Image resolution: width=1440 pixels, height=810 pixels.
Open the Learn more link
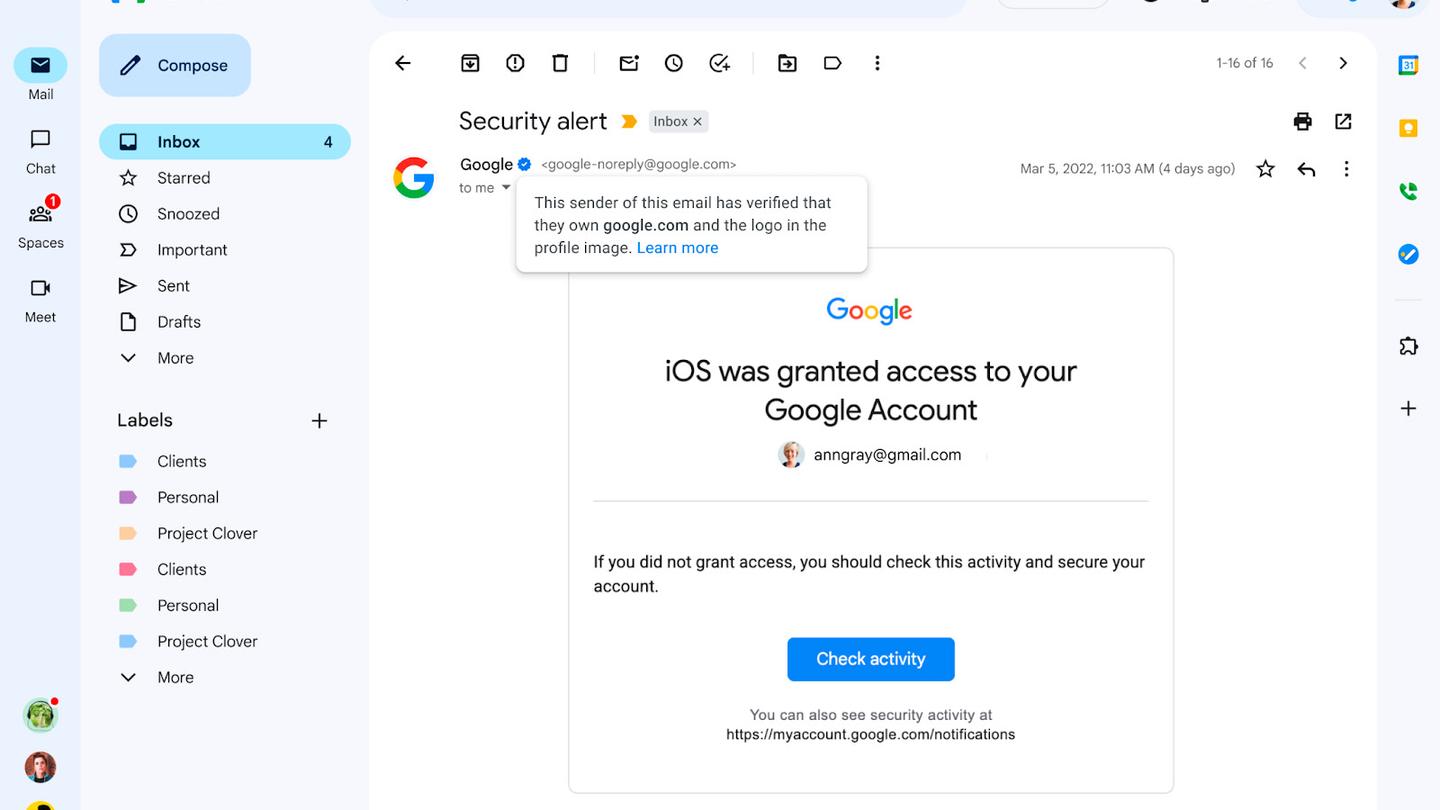(x=677, y=248)
